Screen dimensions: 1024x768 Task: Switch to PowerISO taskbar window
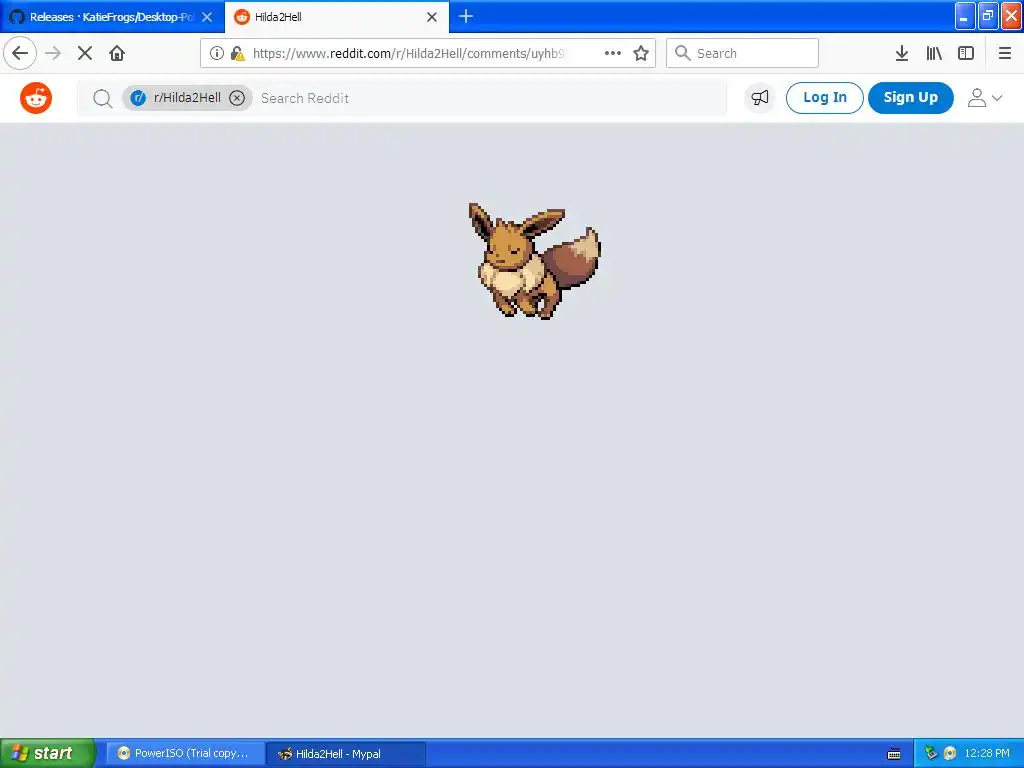tap(184, 753)
